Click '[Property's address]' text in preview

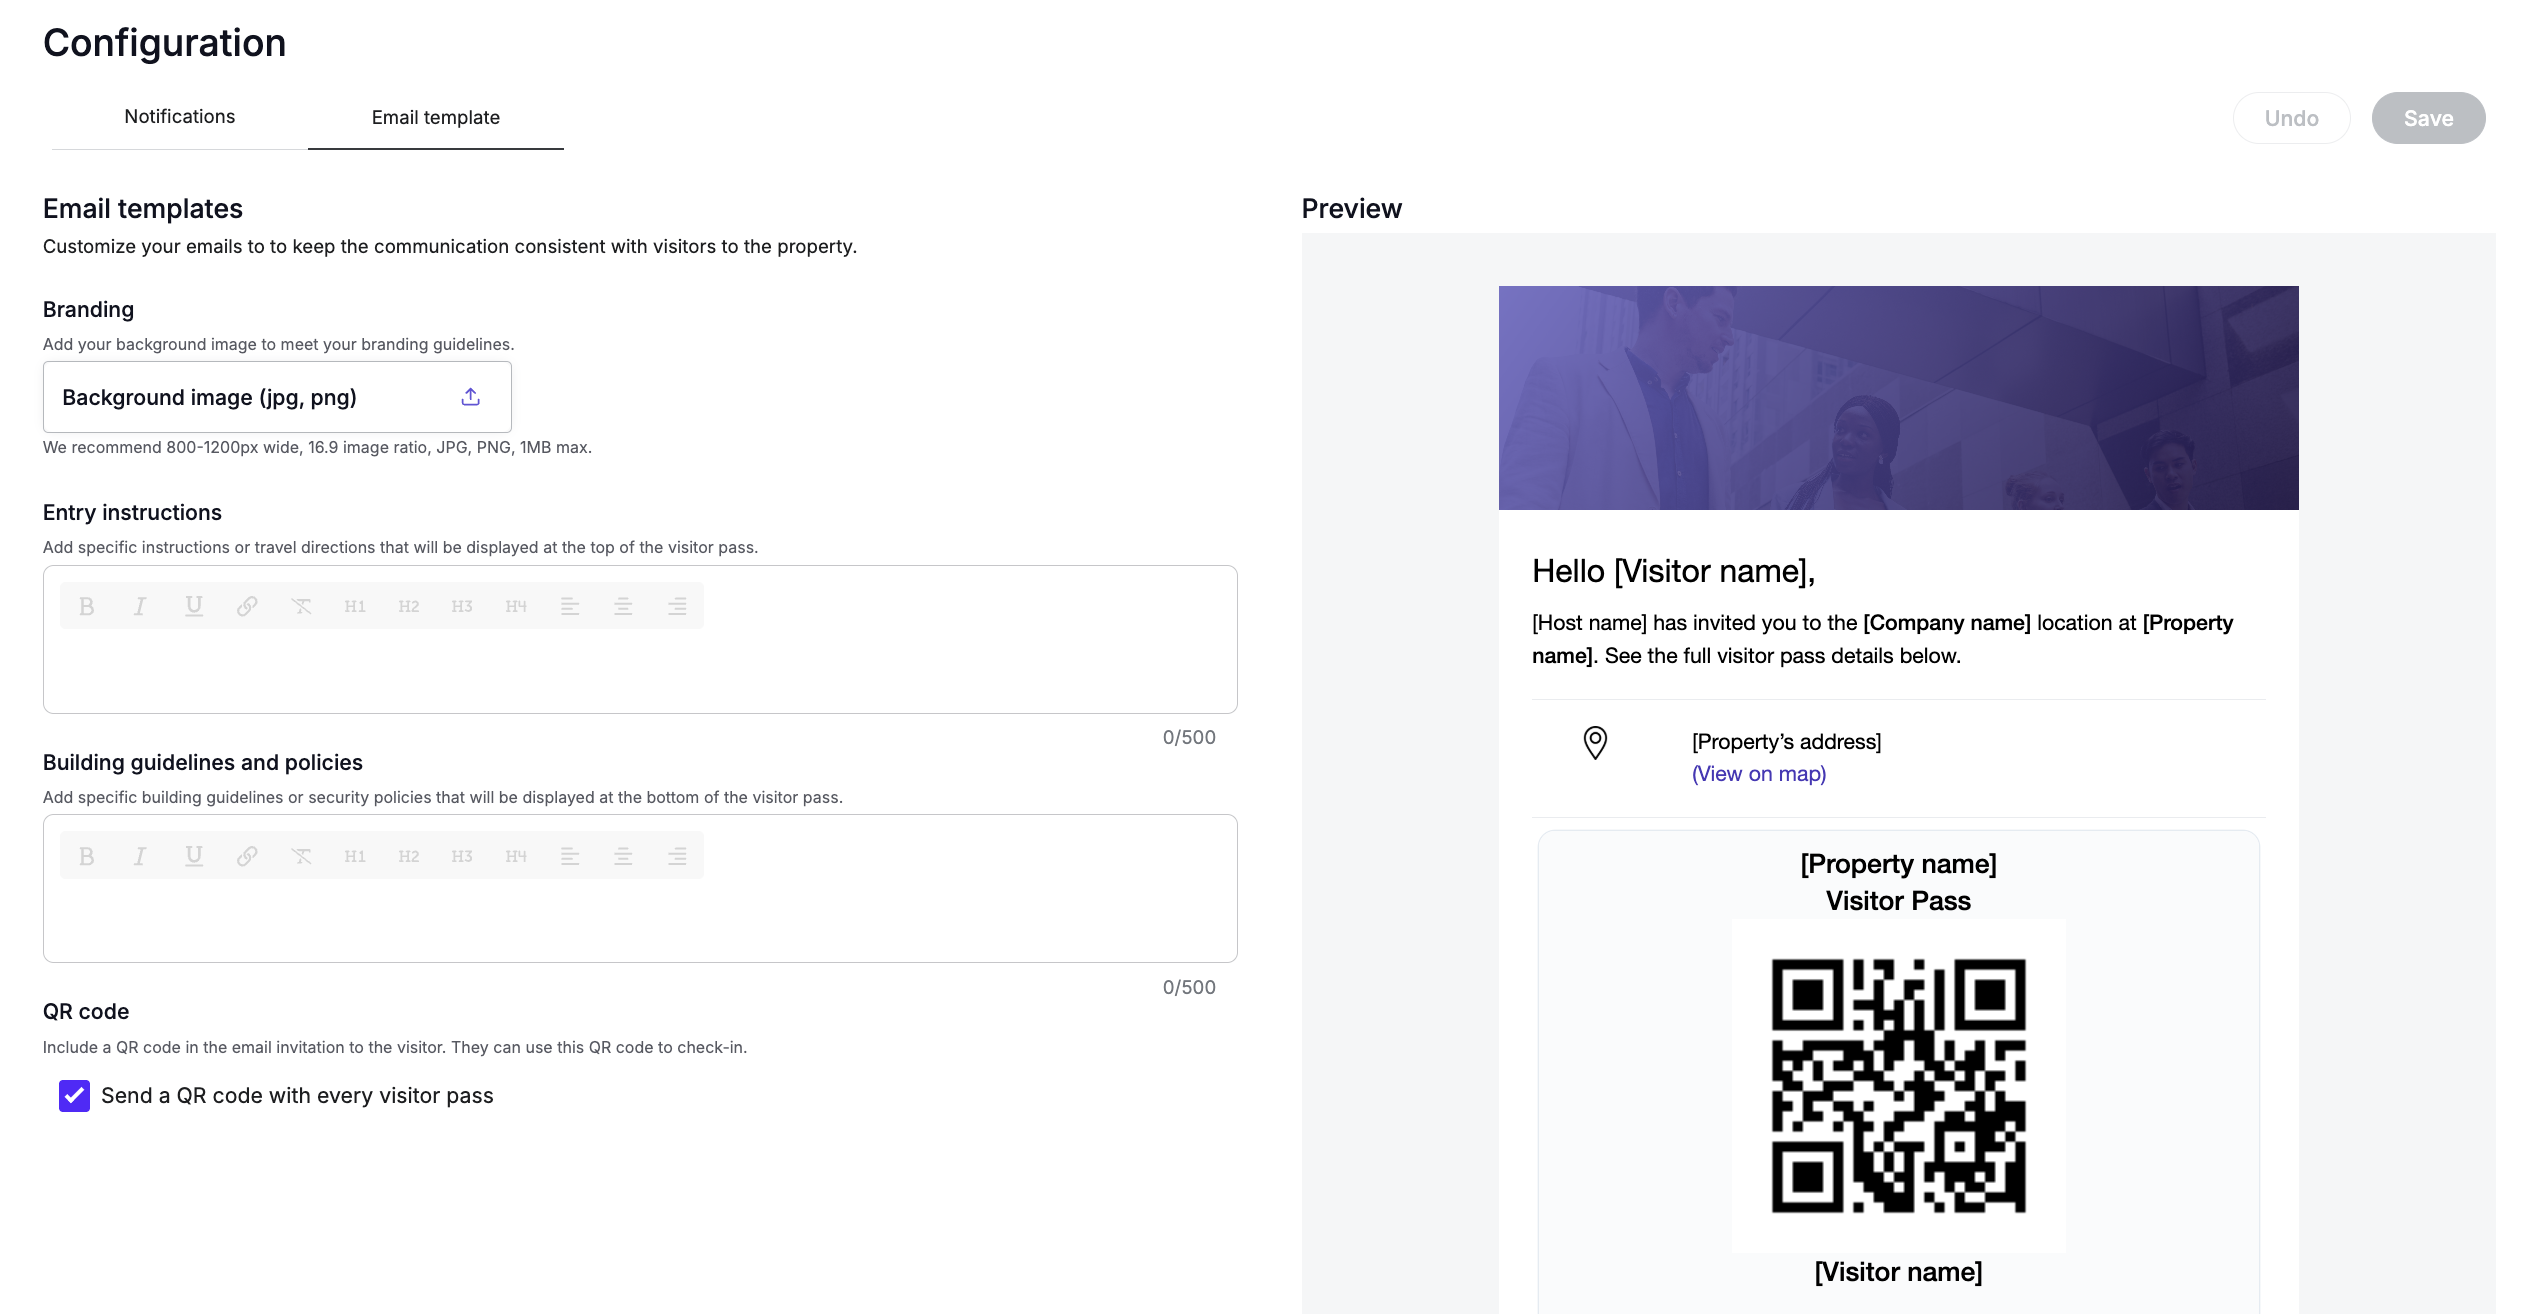click(x=1786, y=742)
